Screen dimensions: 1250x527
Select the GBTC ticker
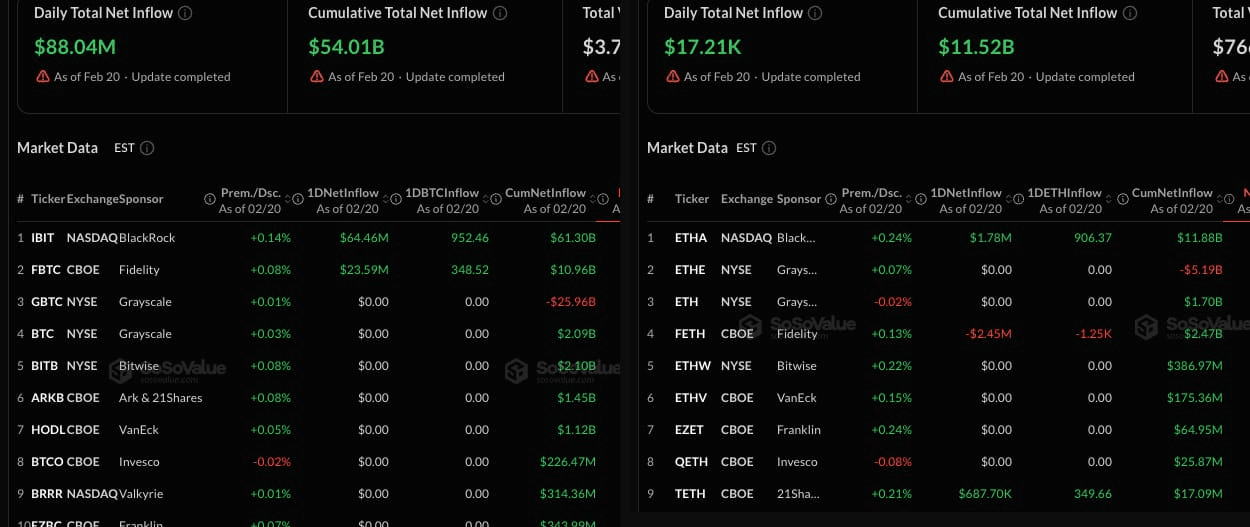(47, 302)
